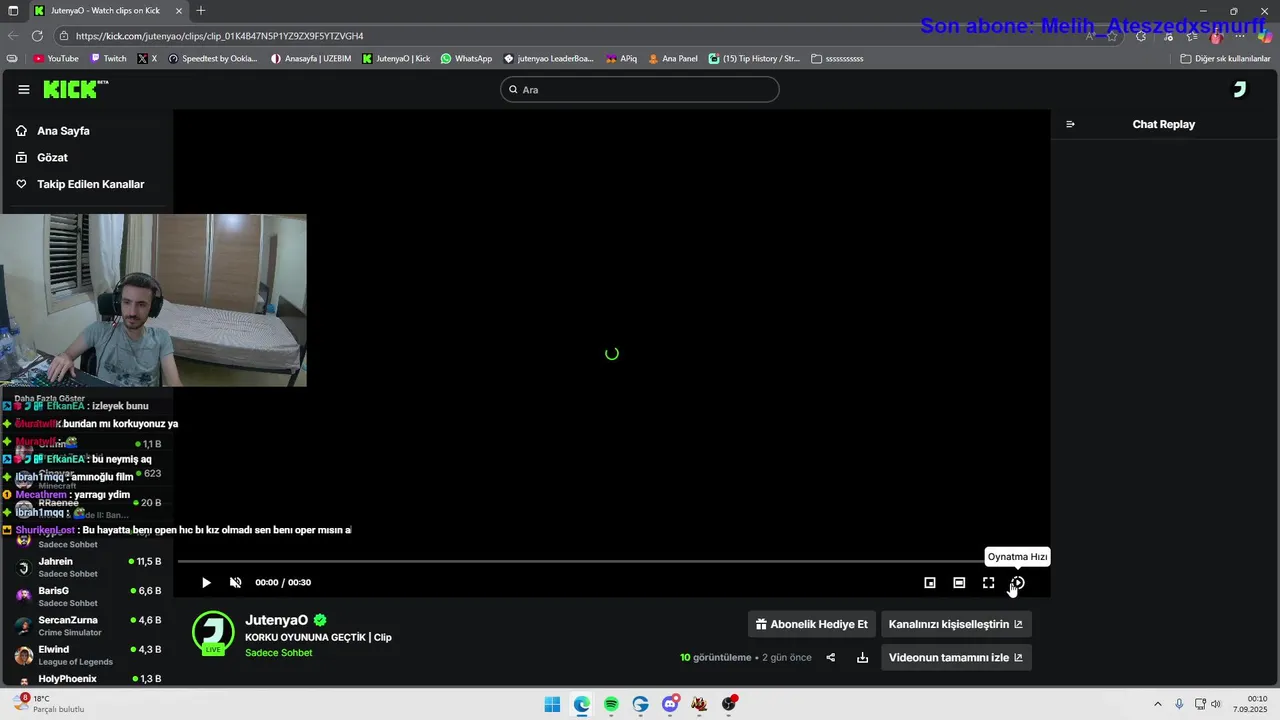Open the profile avatar in Kick header

(1240, 90)
